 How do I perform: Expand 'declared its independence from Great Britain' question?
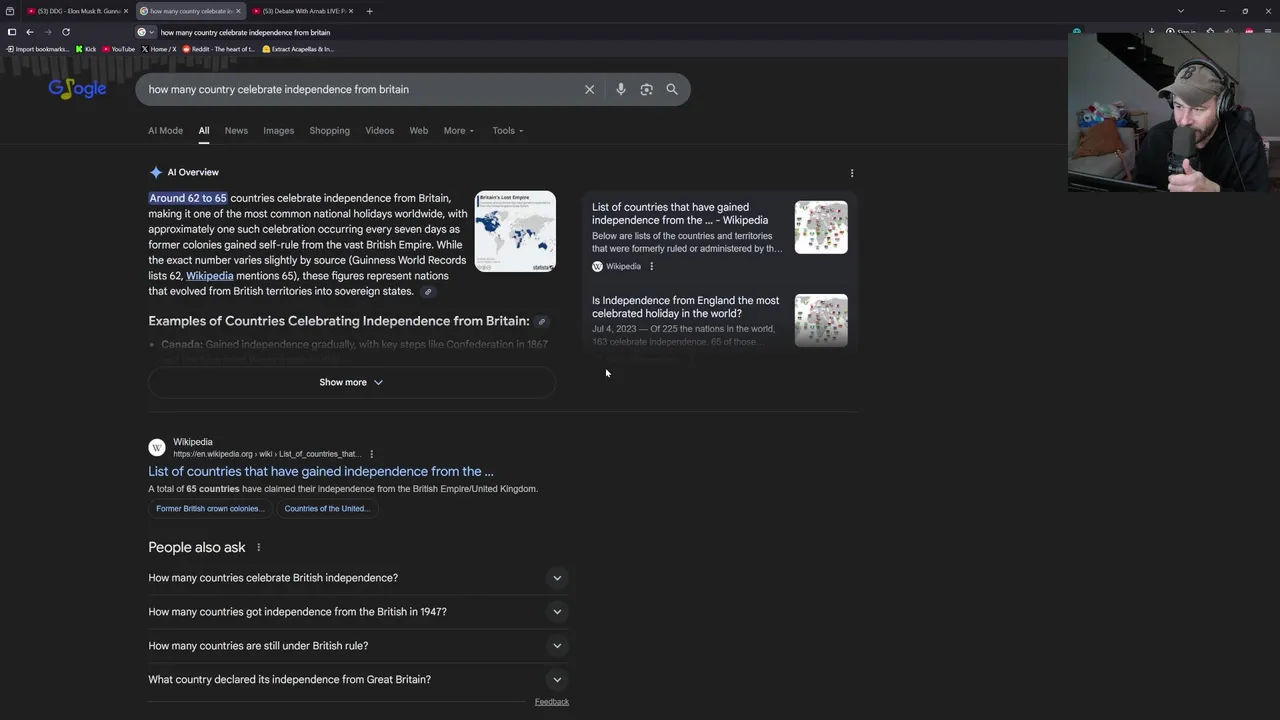[x=358, y=680]
